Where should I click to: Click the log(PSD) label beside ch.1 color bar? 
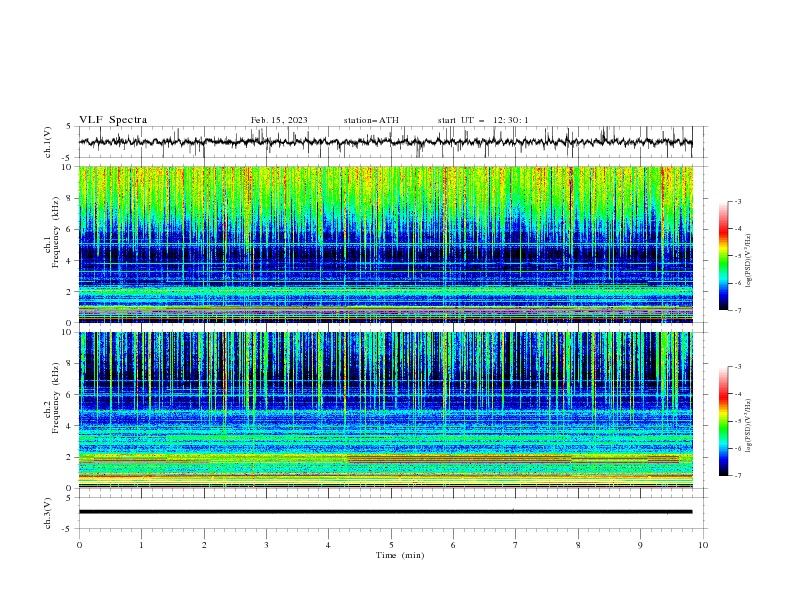pyautogui.click(x=749, y=261)
